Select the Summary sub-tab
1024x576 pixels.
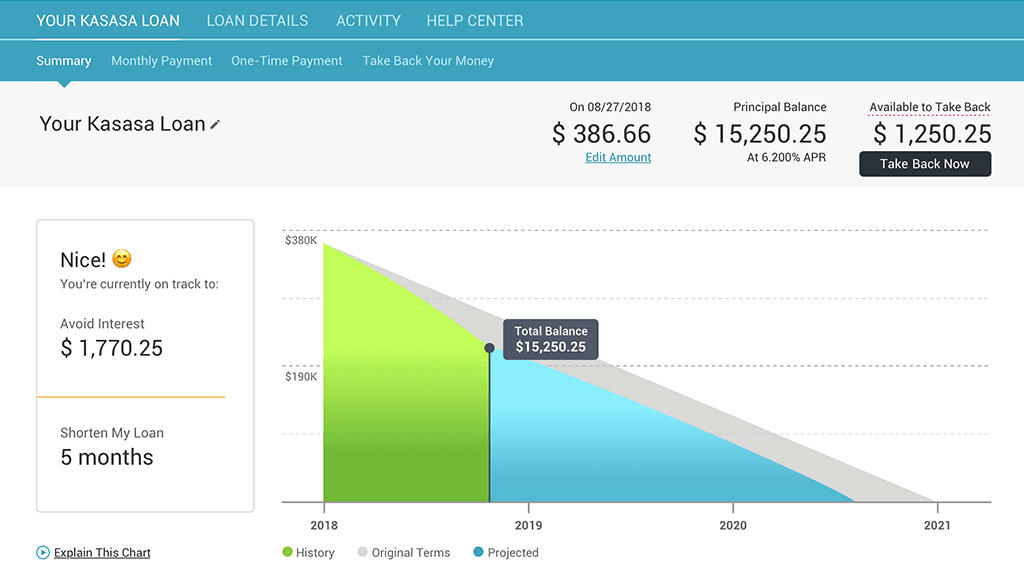coord(64,61)
